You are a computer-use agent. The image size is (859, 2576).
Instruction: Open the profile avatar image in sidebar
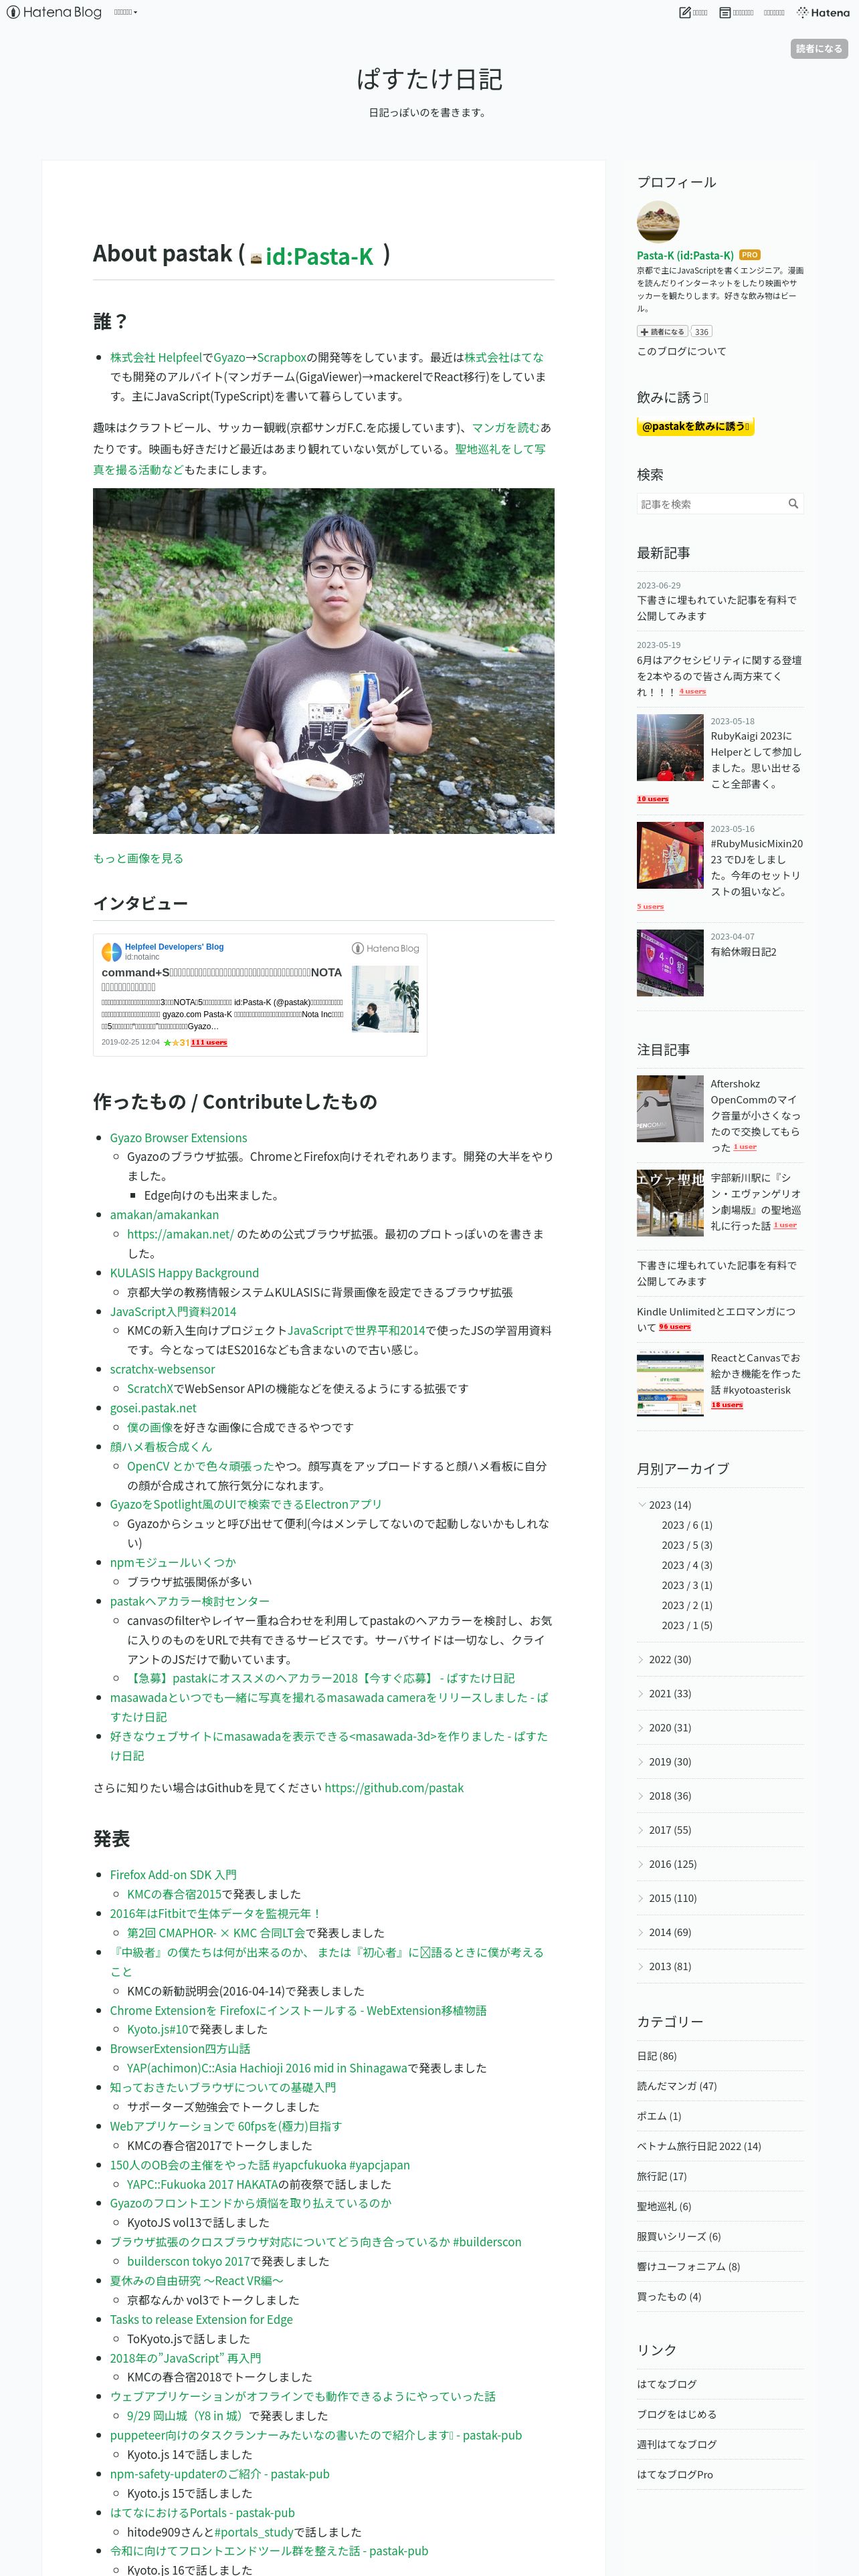[657, 221]
